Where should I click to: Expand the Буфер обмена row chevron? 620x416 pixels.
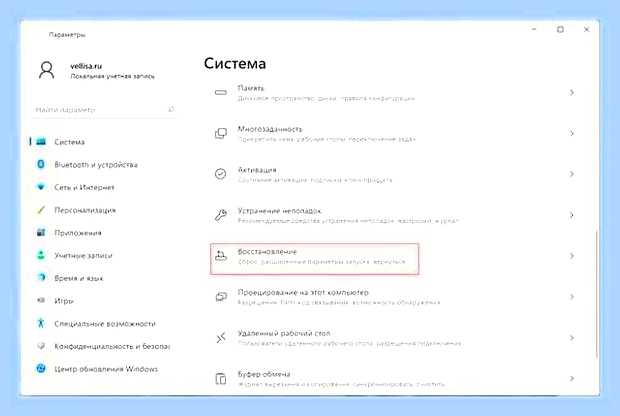(572, 378)
